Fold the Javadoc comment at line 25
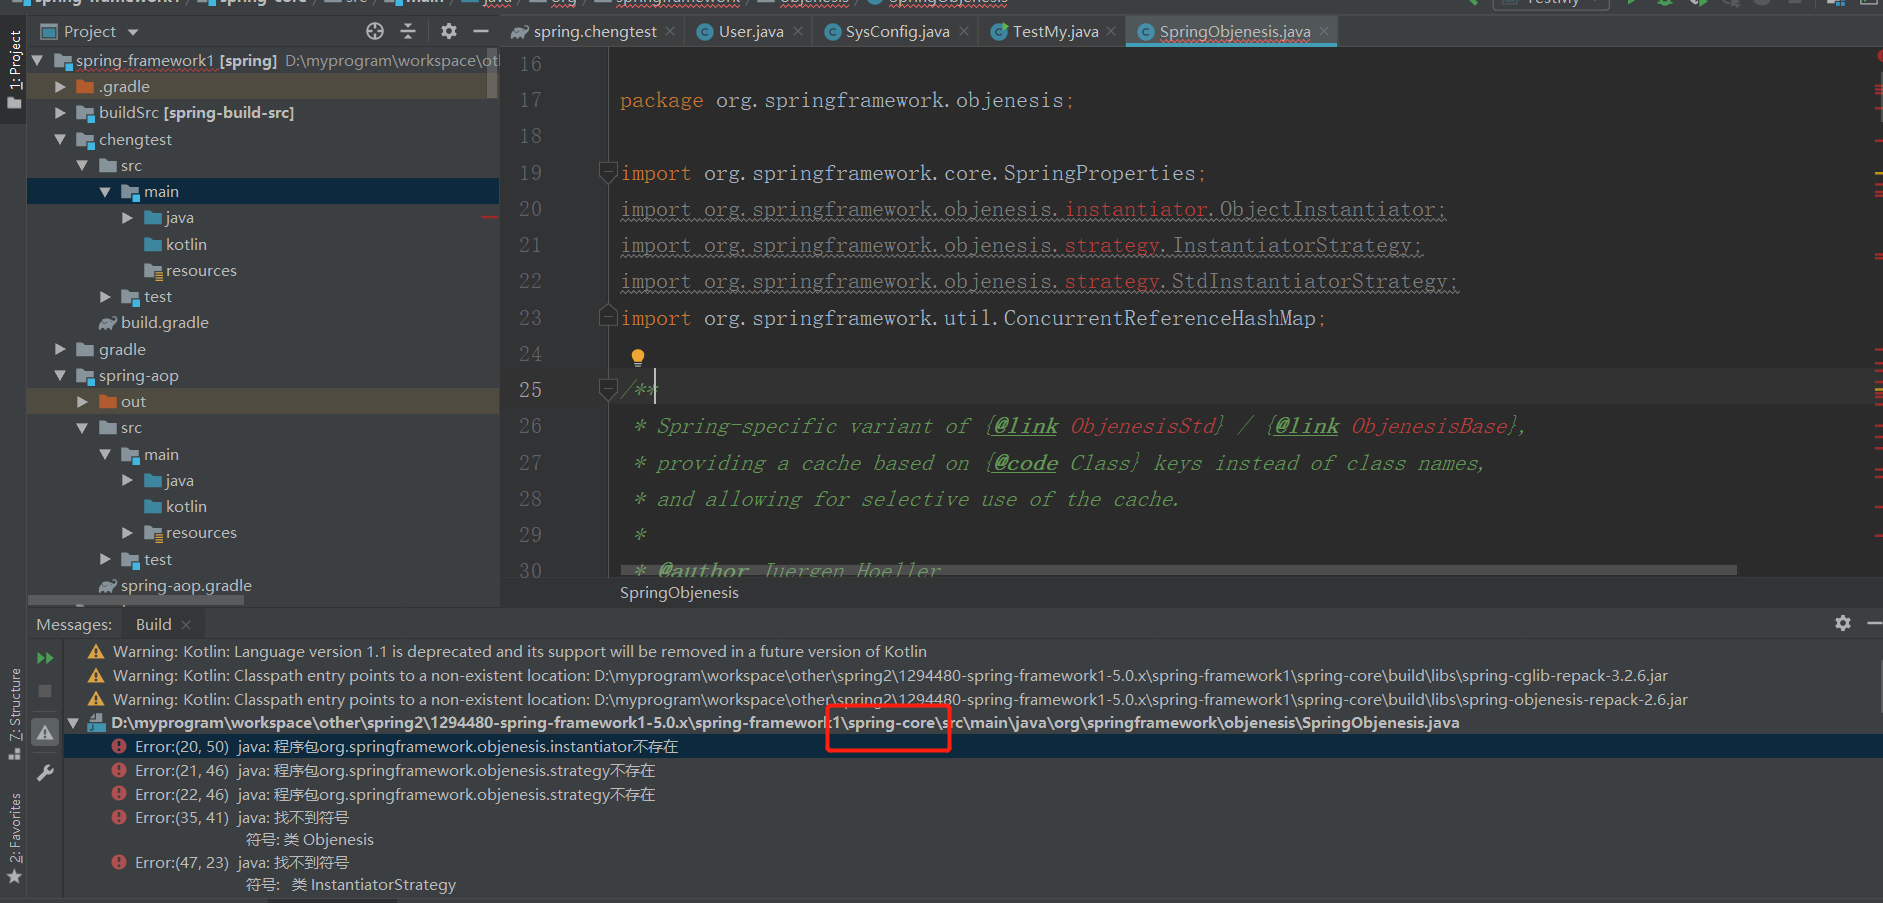1883x903 pixels. 607,389
